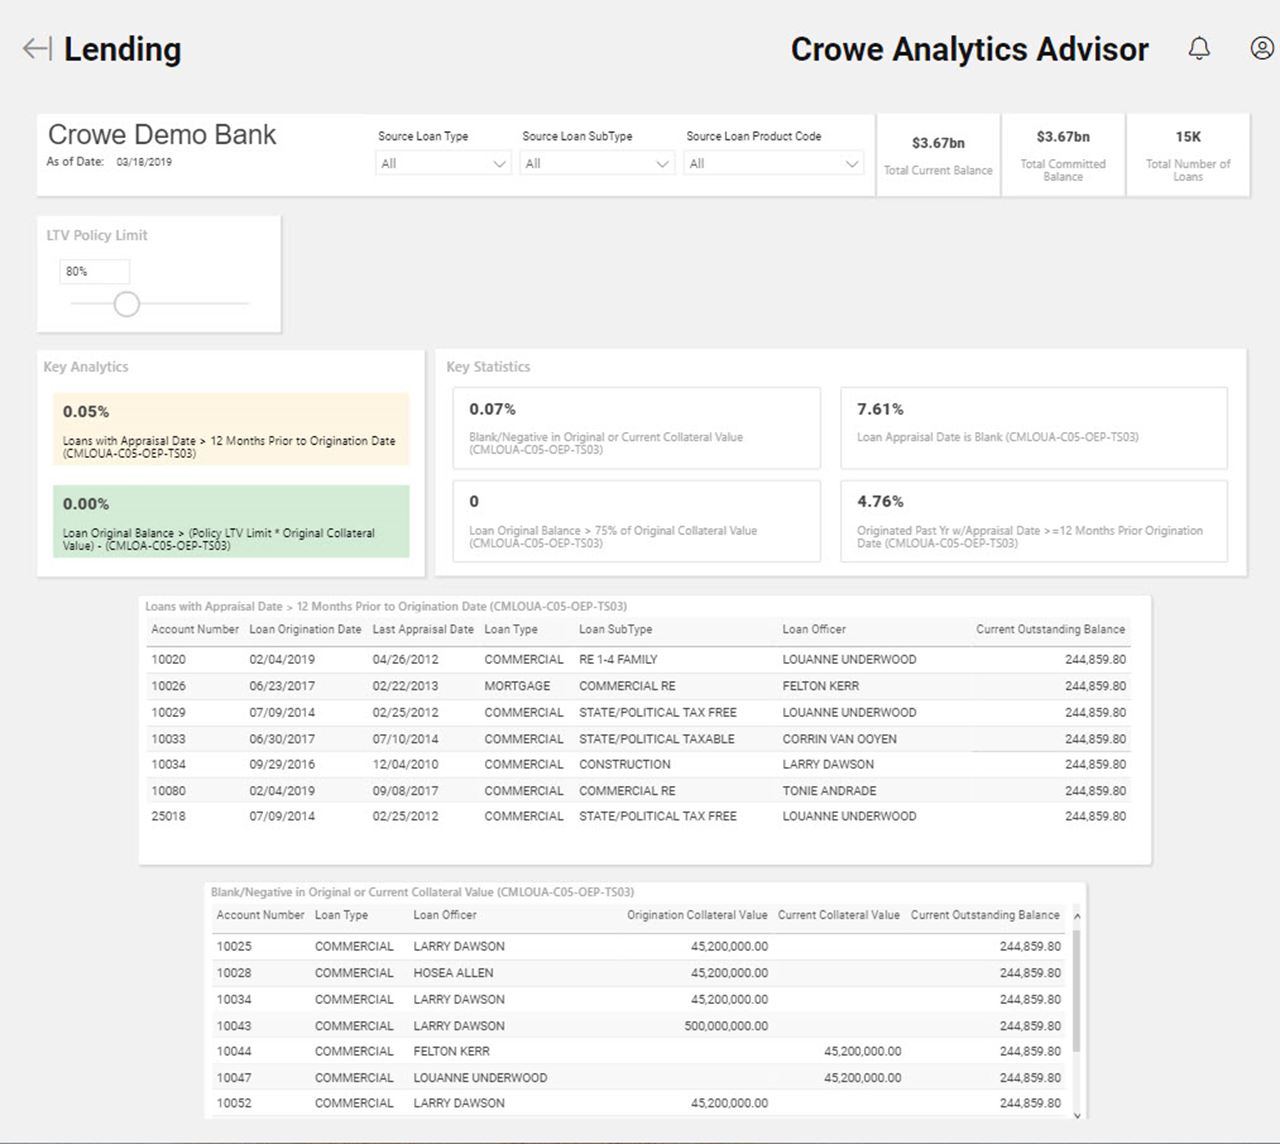Sort by Loan Origination Date column header
This screenshot has width=1280, height=1144.
(305, 630)
